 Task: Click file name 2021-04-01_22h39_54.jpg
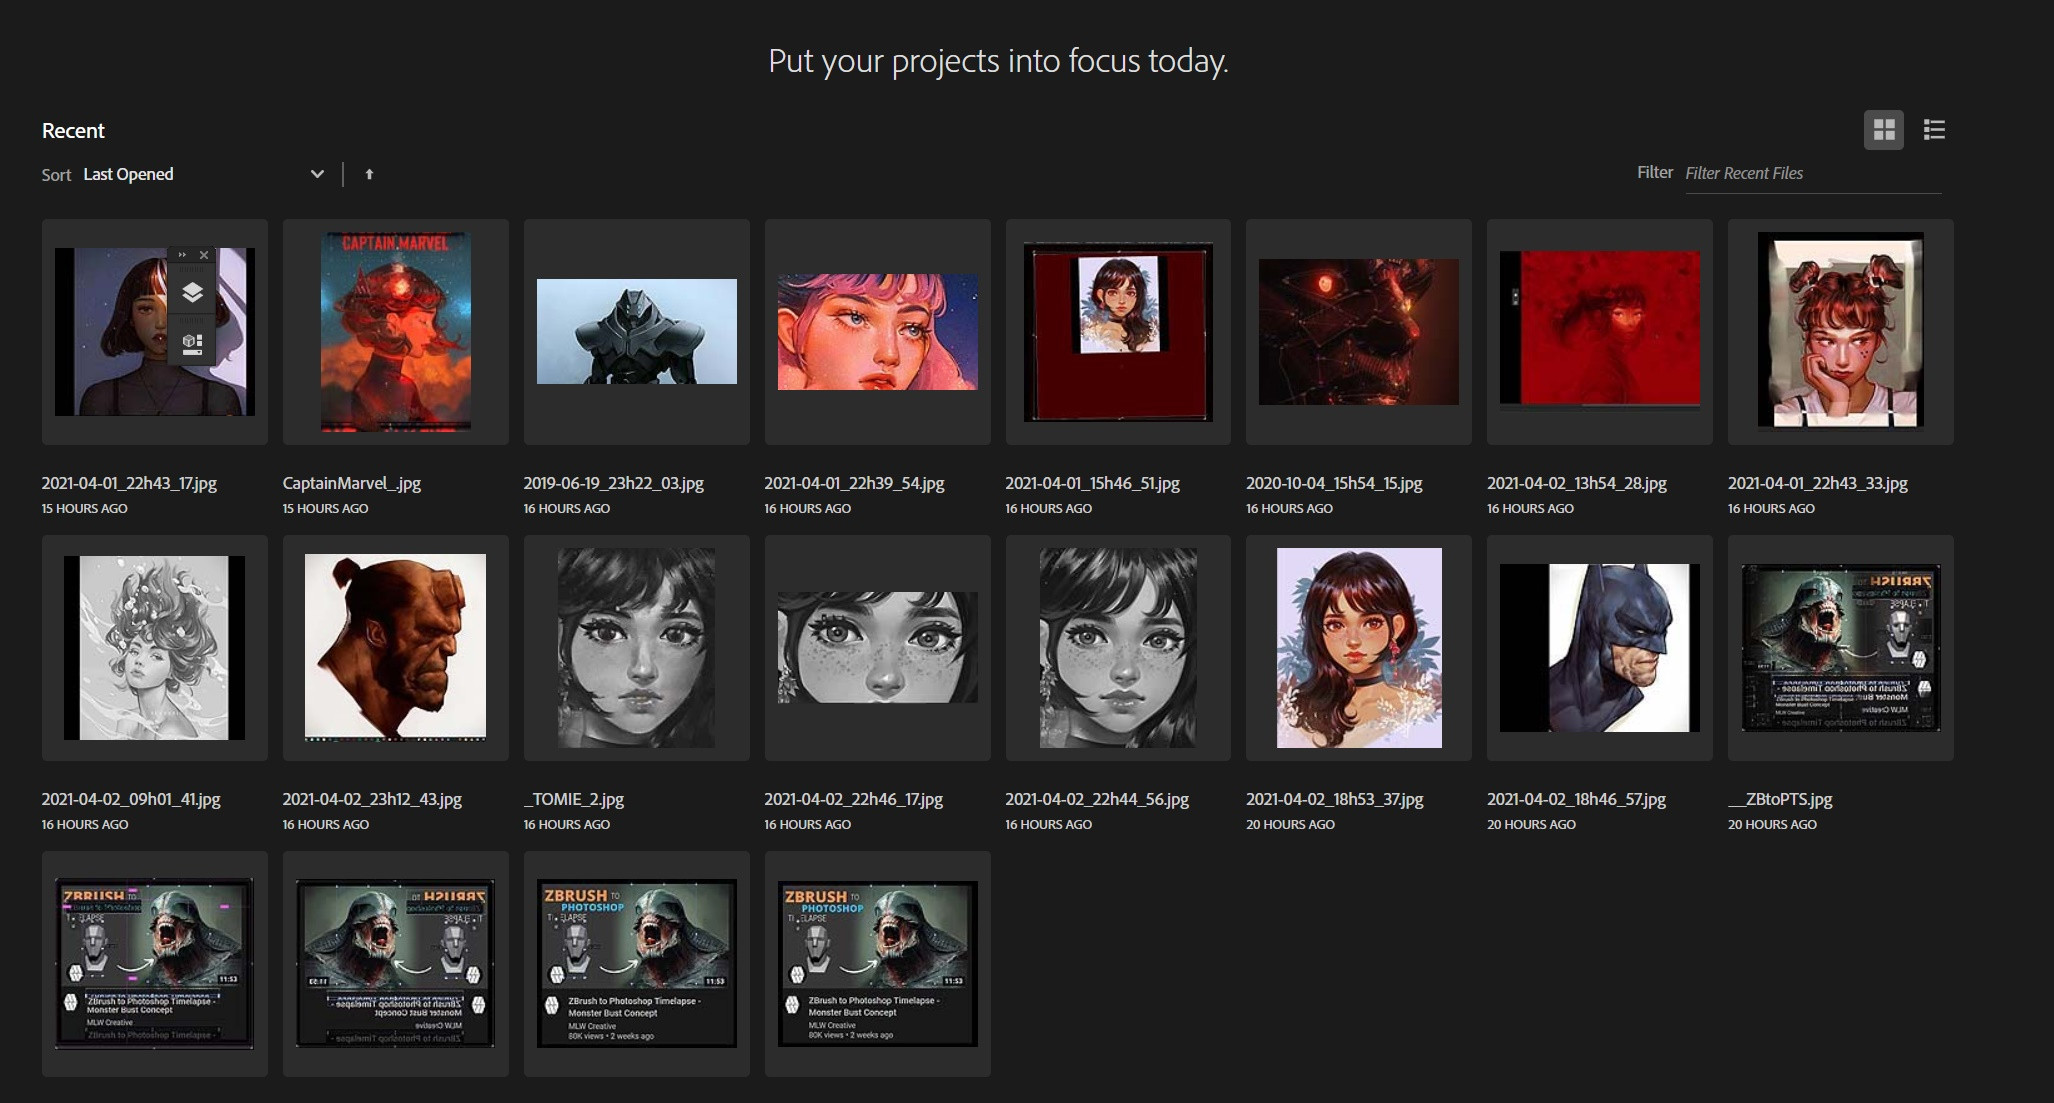[x=855, y=483]
